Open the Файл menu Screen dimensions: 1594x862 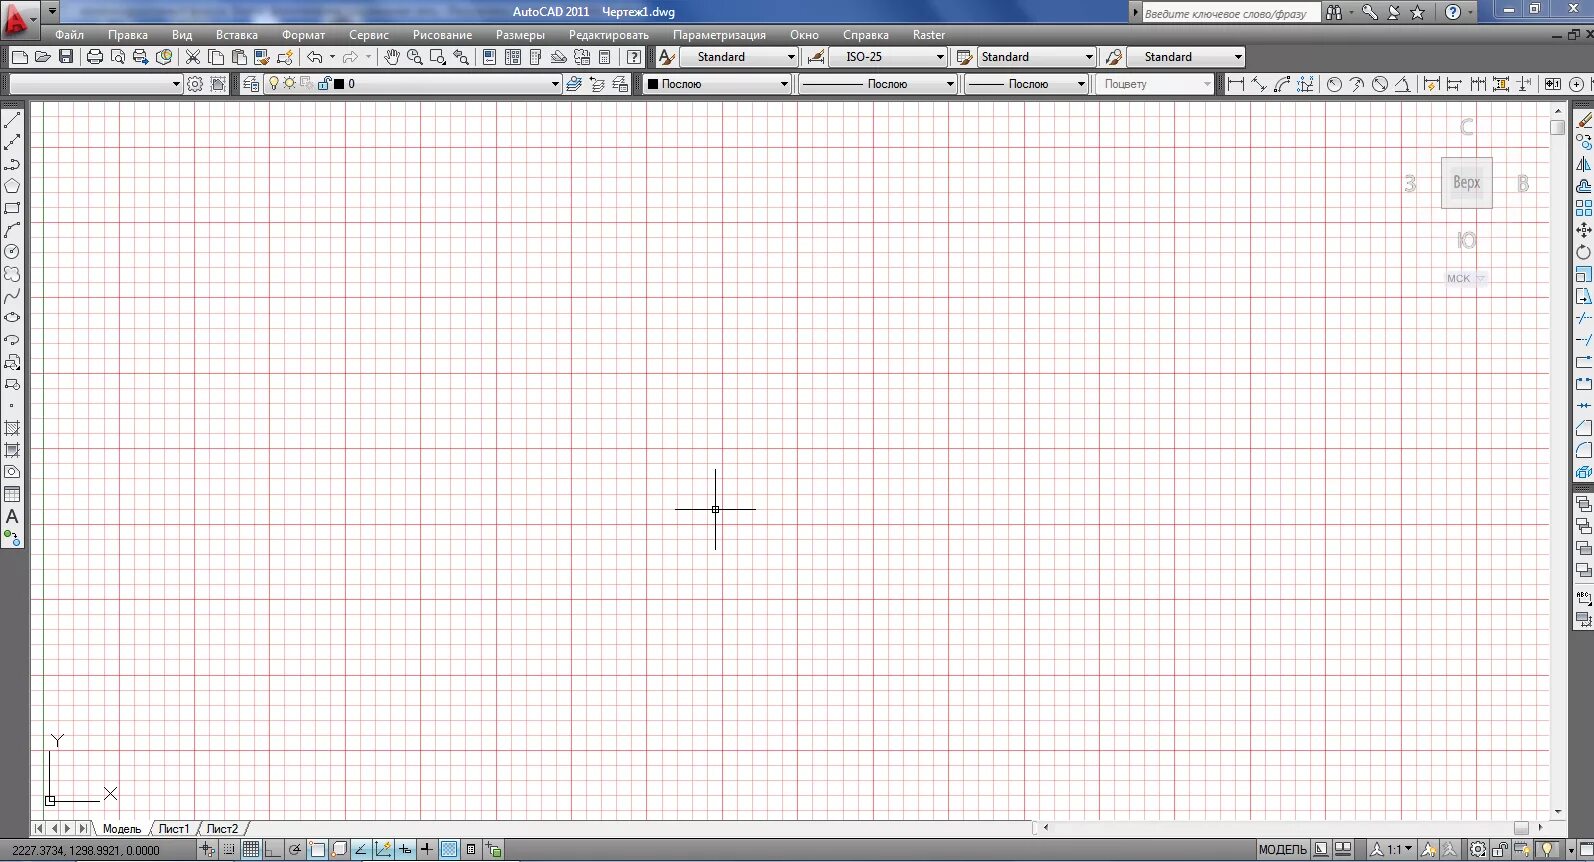pos(70,35)
